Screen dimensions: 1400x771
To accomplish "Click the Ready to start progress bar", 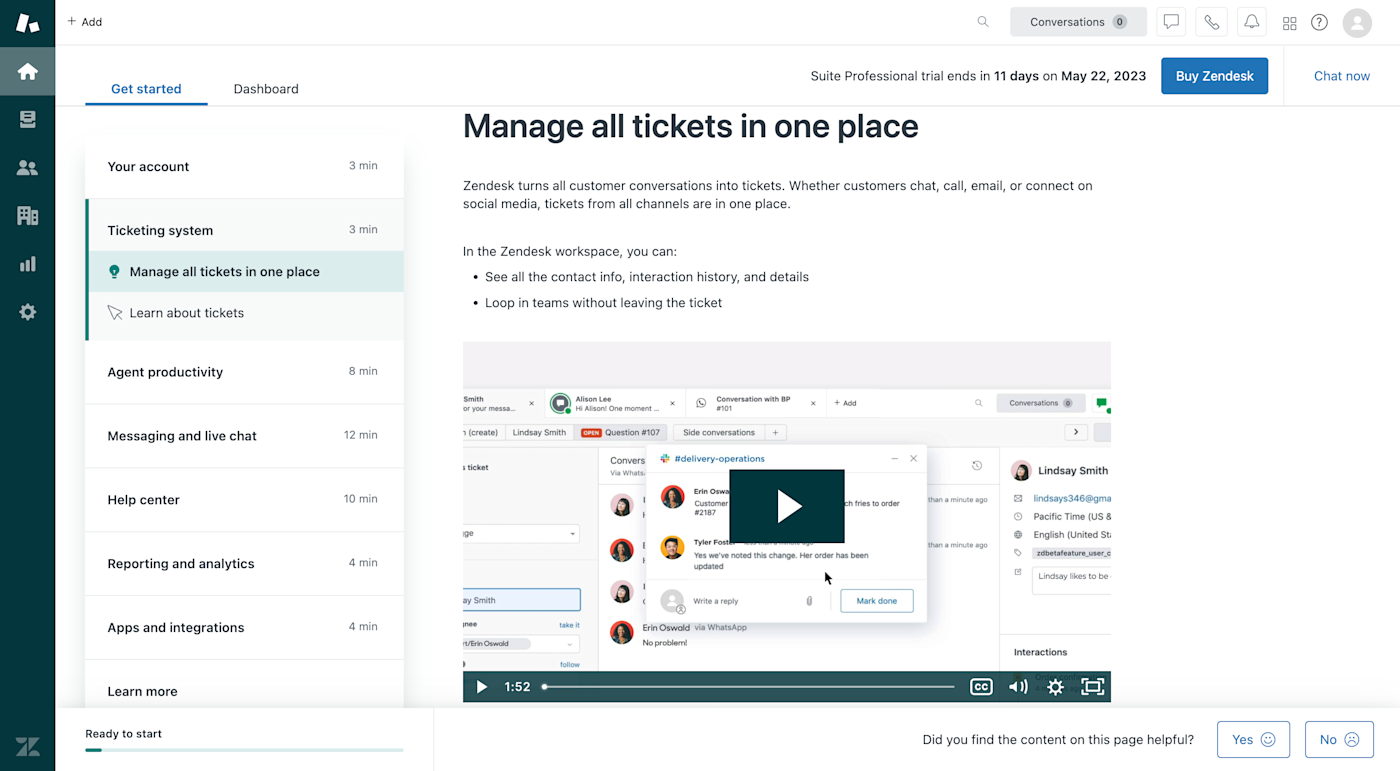I will [x=244, y=750].
